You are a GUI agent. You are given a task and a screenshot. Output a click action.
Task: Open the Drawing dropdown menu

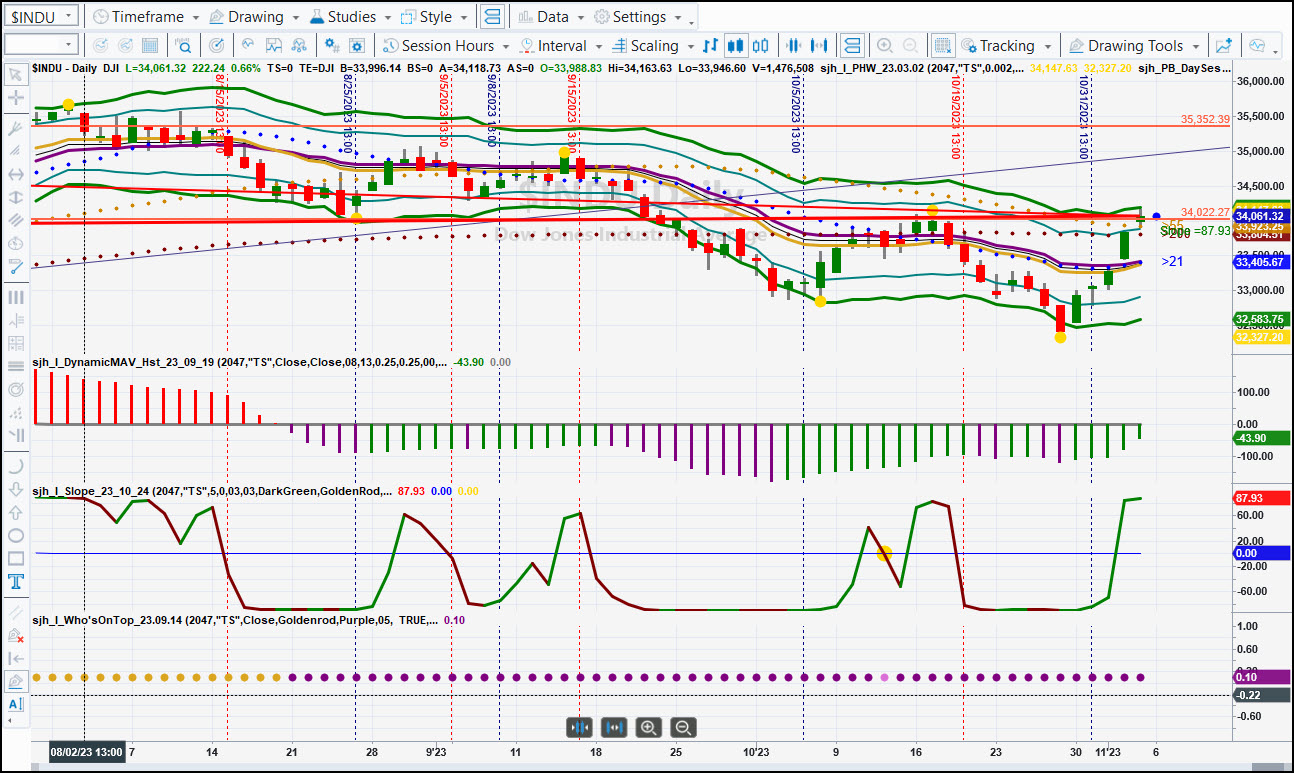pyautogui.click(x=254, y=17)
